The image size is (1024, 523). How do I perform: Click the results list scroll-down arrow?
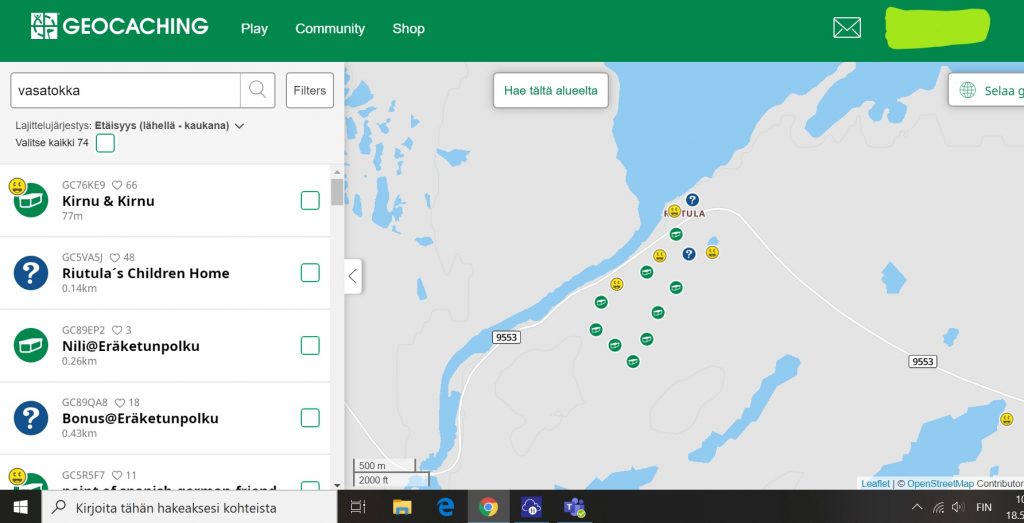click(x=337, y=484)
